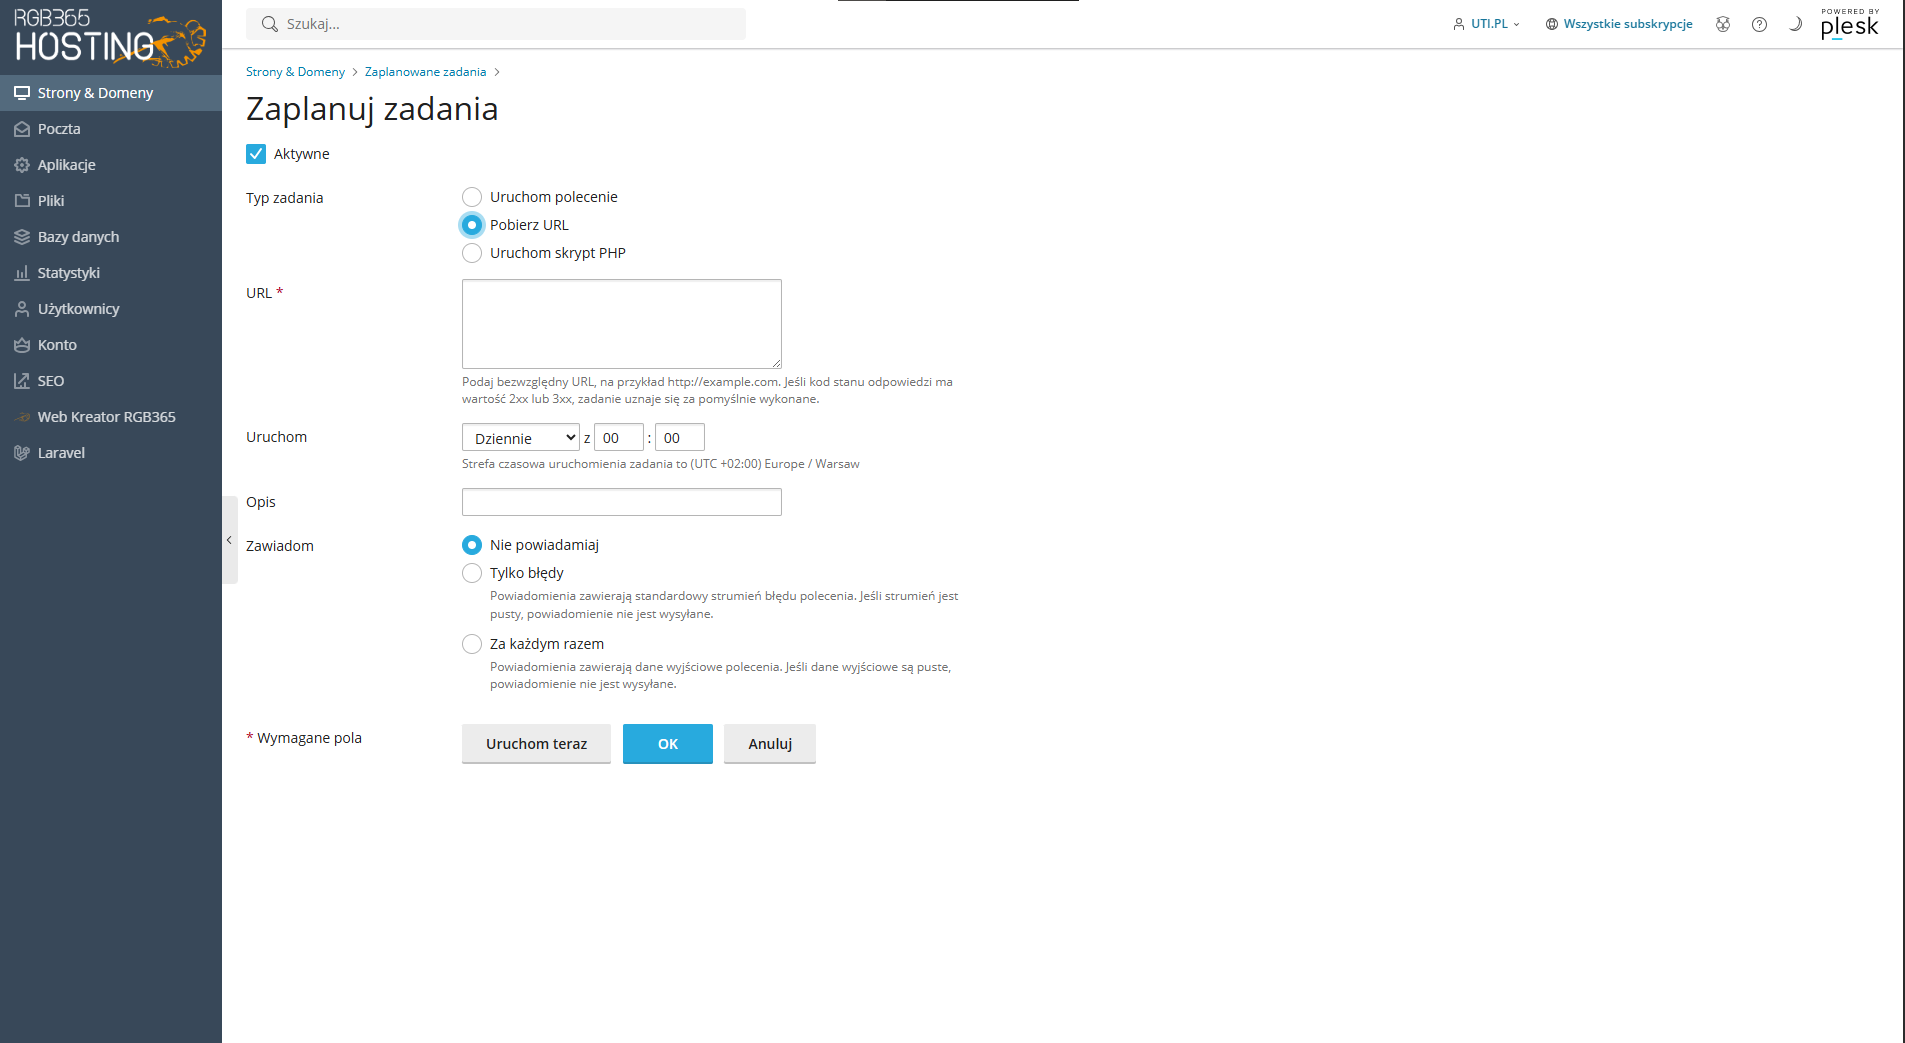
Task: Click the Uruchom teraz button
Action: (536, 744)
